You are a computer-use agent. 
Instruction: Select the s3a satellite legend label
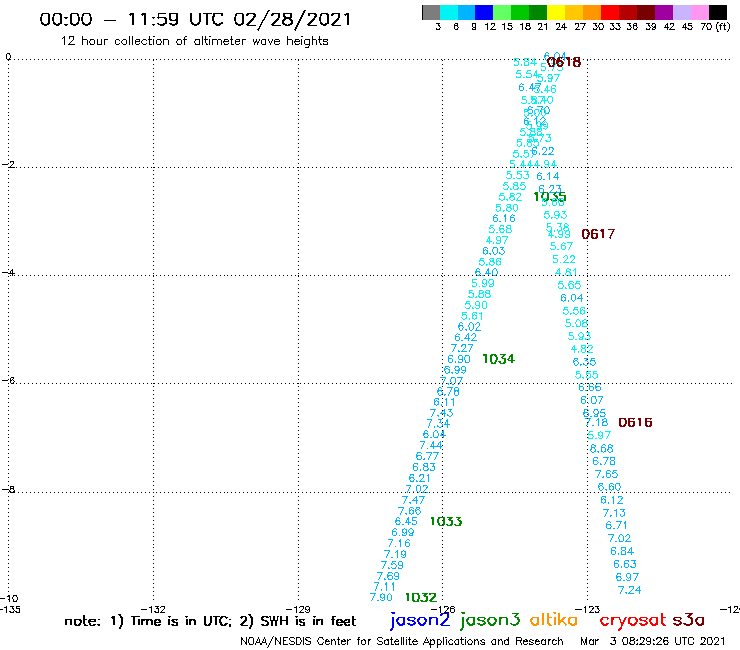[689, 620]
